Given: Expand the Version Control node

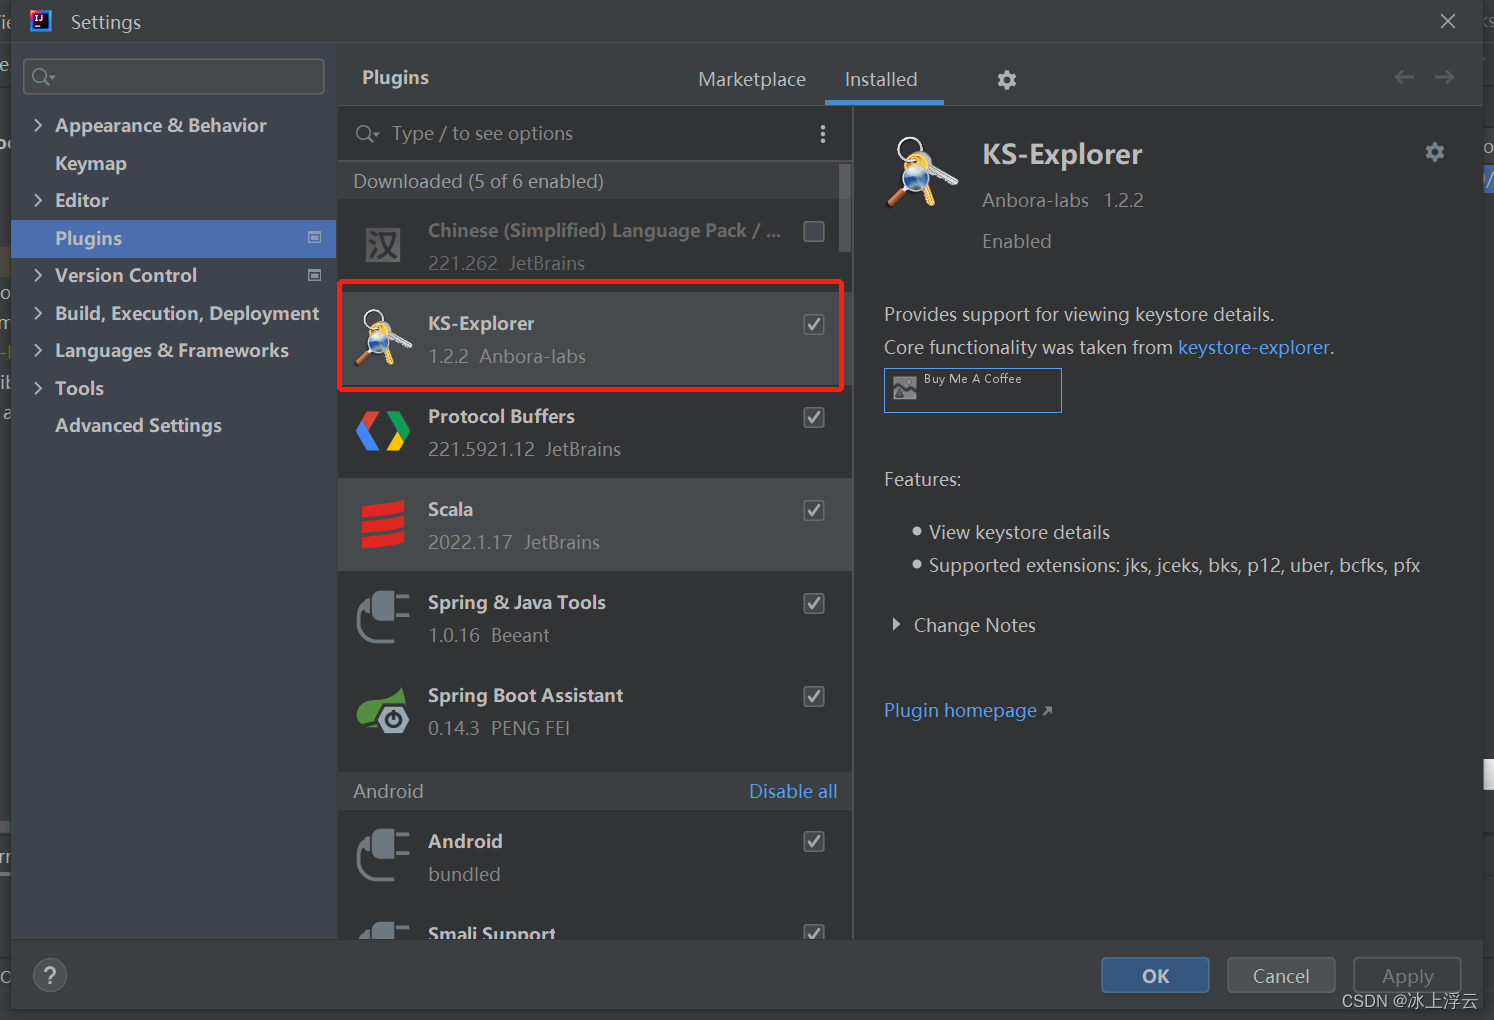Looking at the screenshot, I should 38,275.
